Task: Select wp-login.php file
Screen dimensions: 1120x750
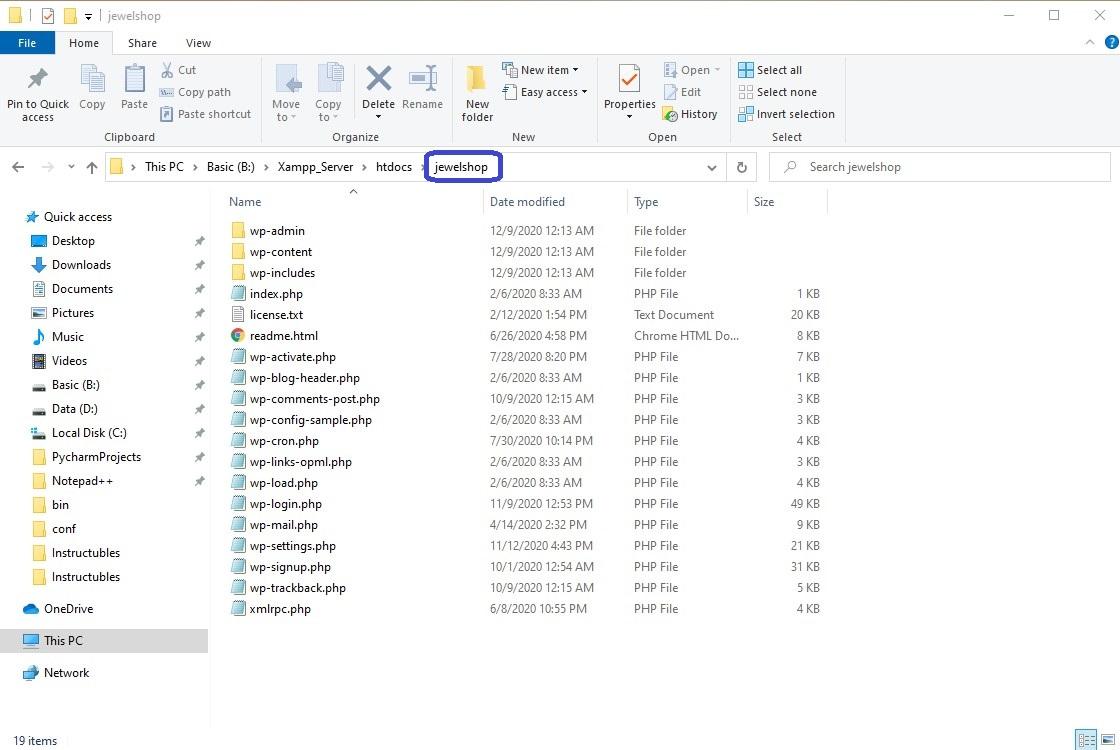Action: click(286, 504)
